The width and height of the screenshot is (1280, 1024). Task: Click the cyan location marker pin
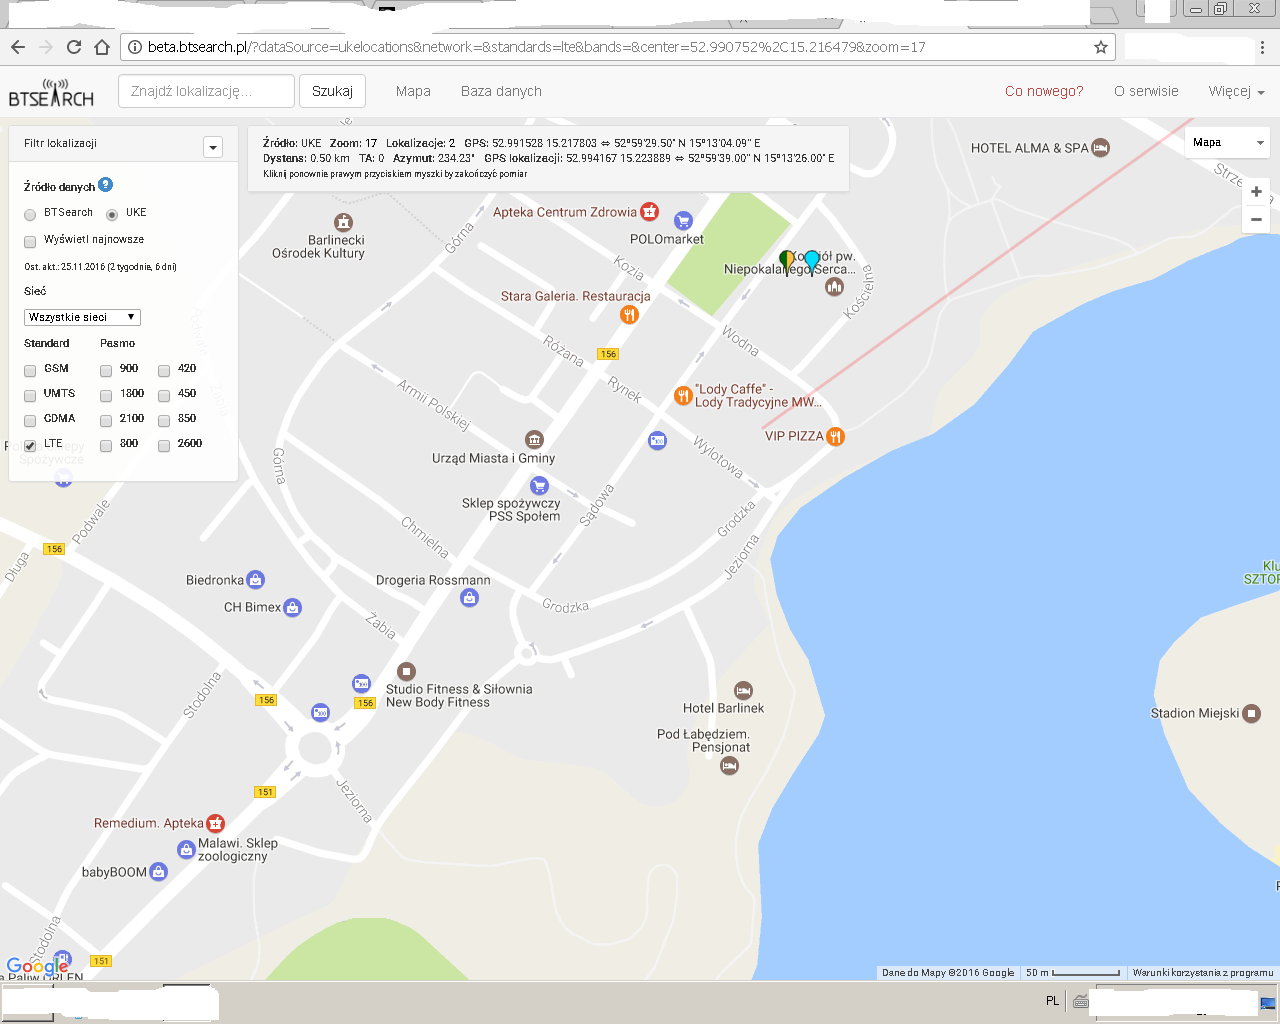[812, 262]
